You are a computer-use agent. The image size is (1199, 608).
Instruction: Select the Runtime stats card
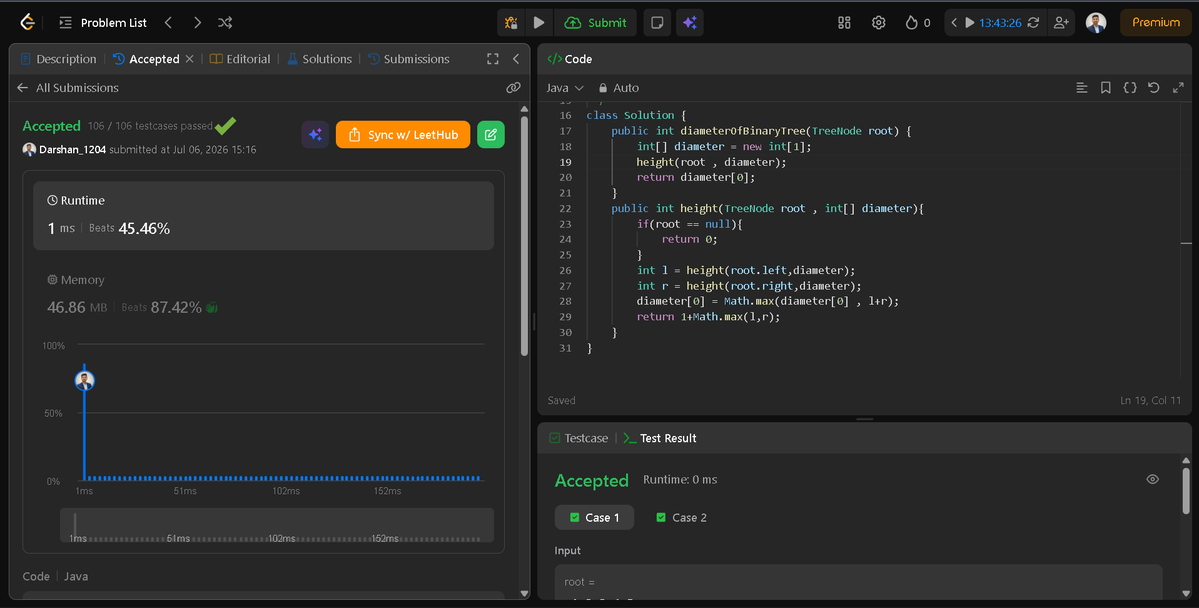tap(263, 216)
